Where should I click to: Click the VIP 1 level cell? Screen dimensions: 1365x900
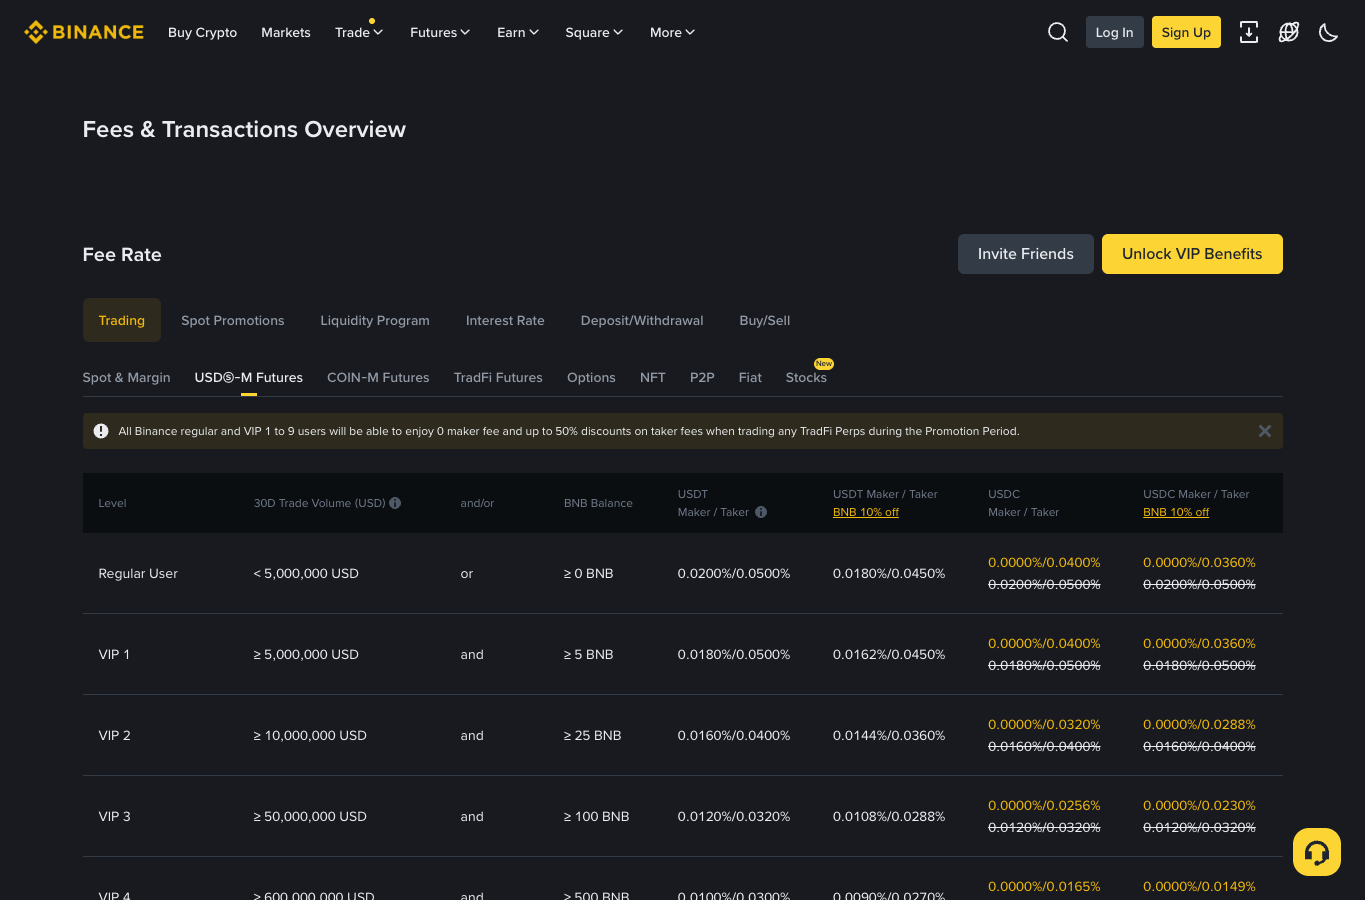click(114, 654)
